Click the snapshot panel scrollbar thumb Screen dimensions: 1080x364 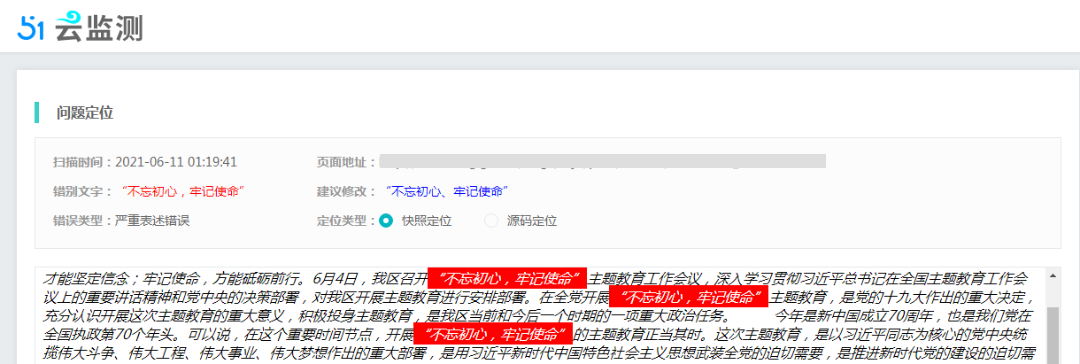tap(1053, 336)
